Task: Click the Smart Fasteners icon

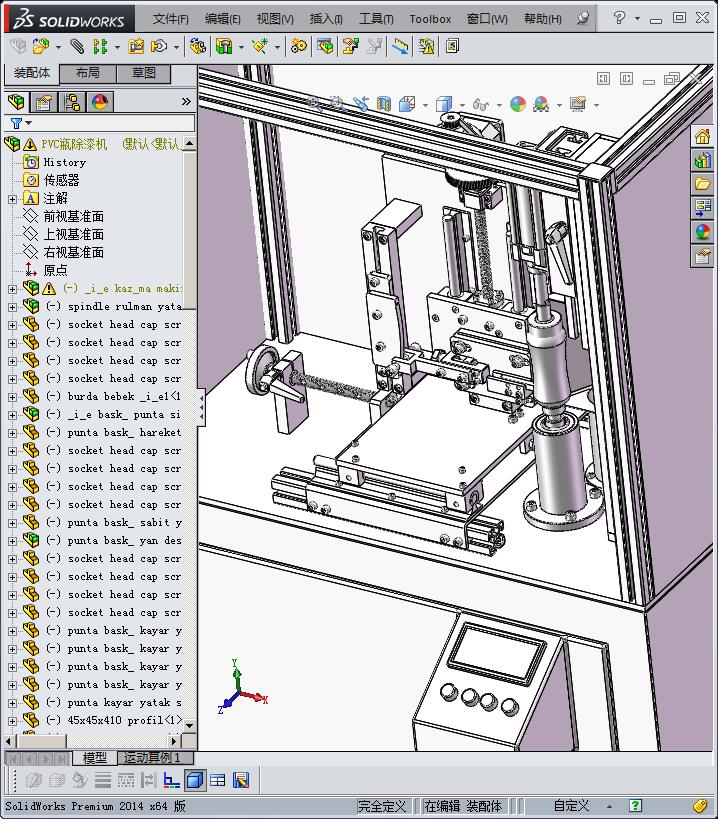Action: 136,46
